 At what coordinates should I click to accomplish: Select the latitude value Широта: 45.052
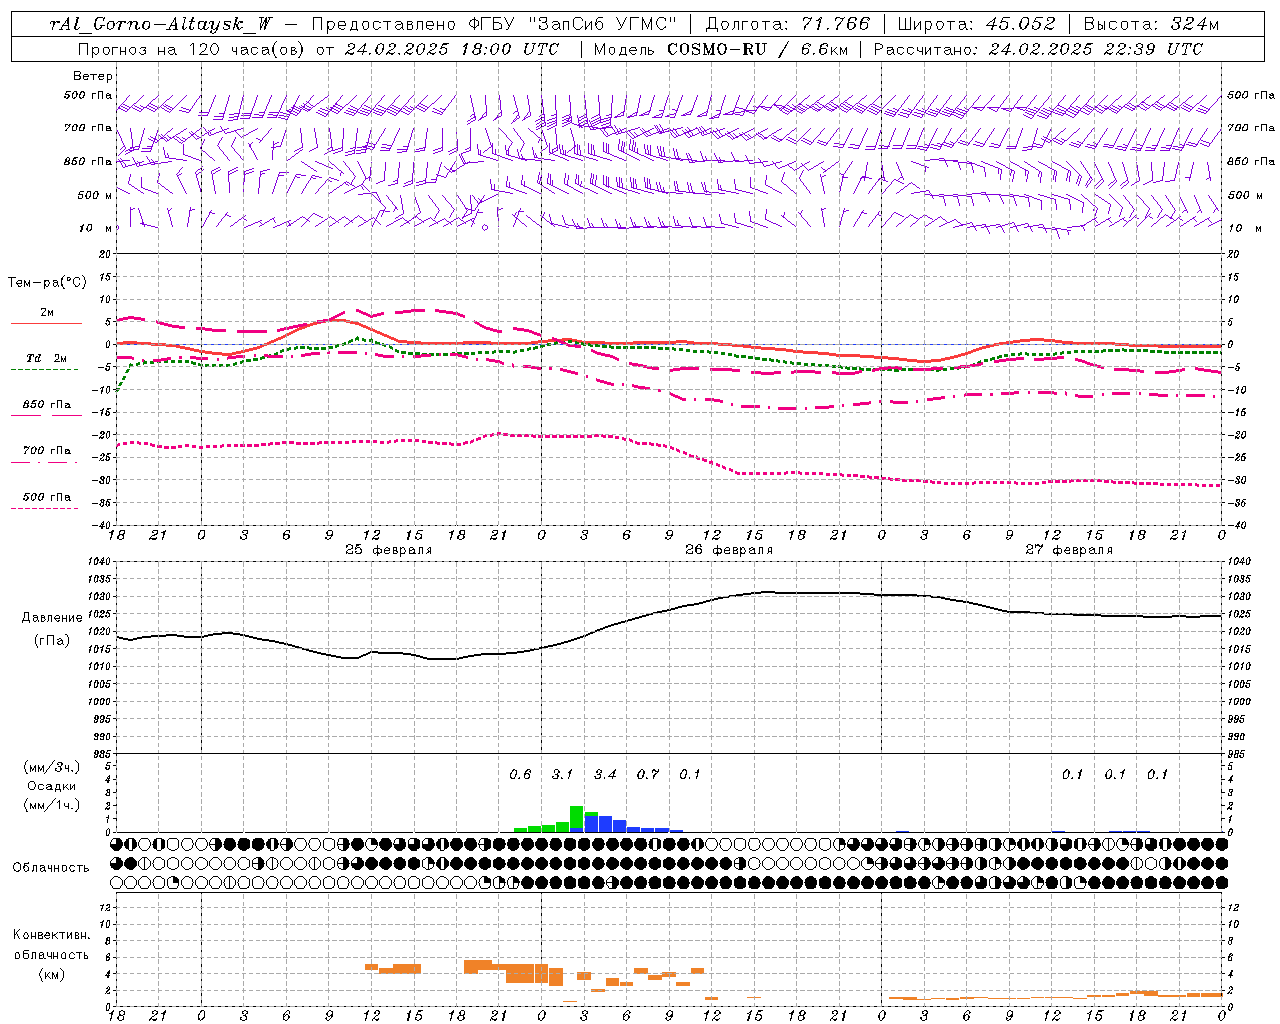976,24
